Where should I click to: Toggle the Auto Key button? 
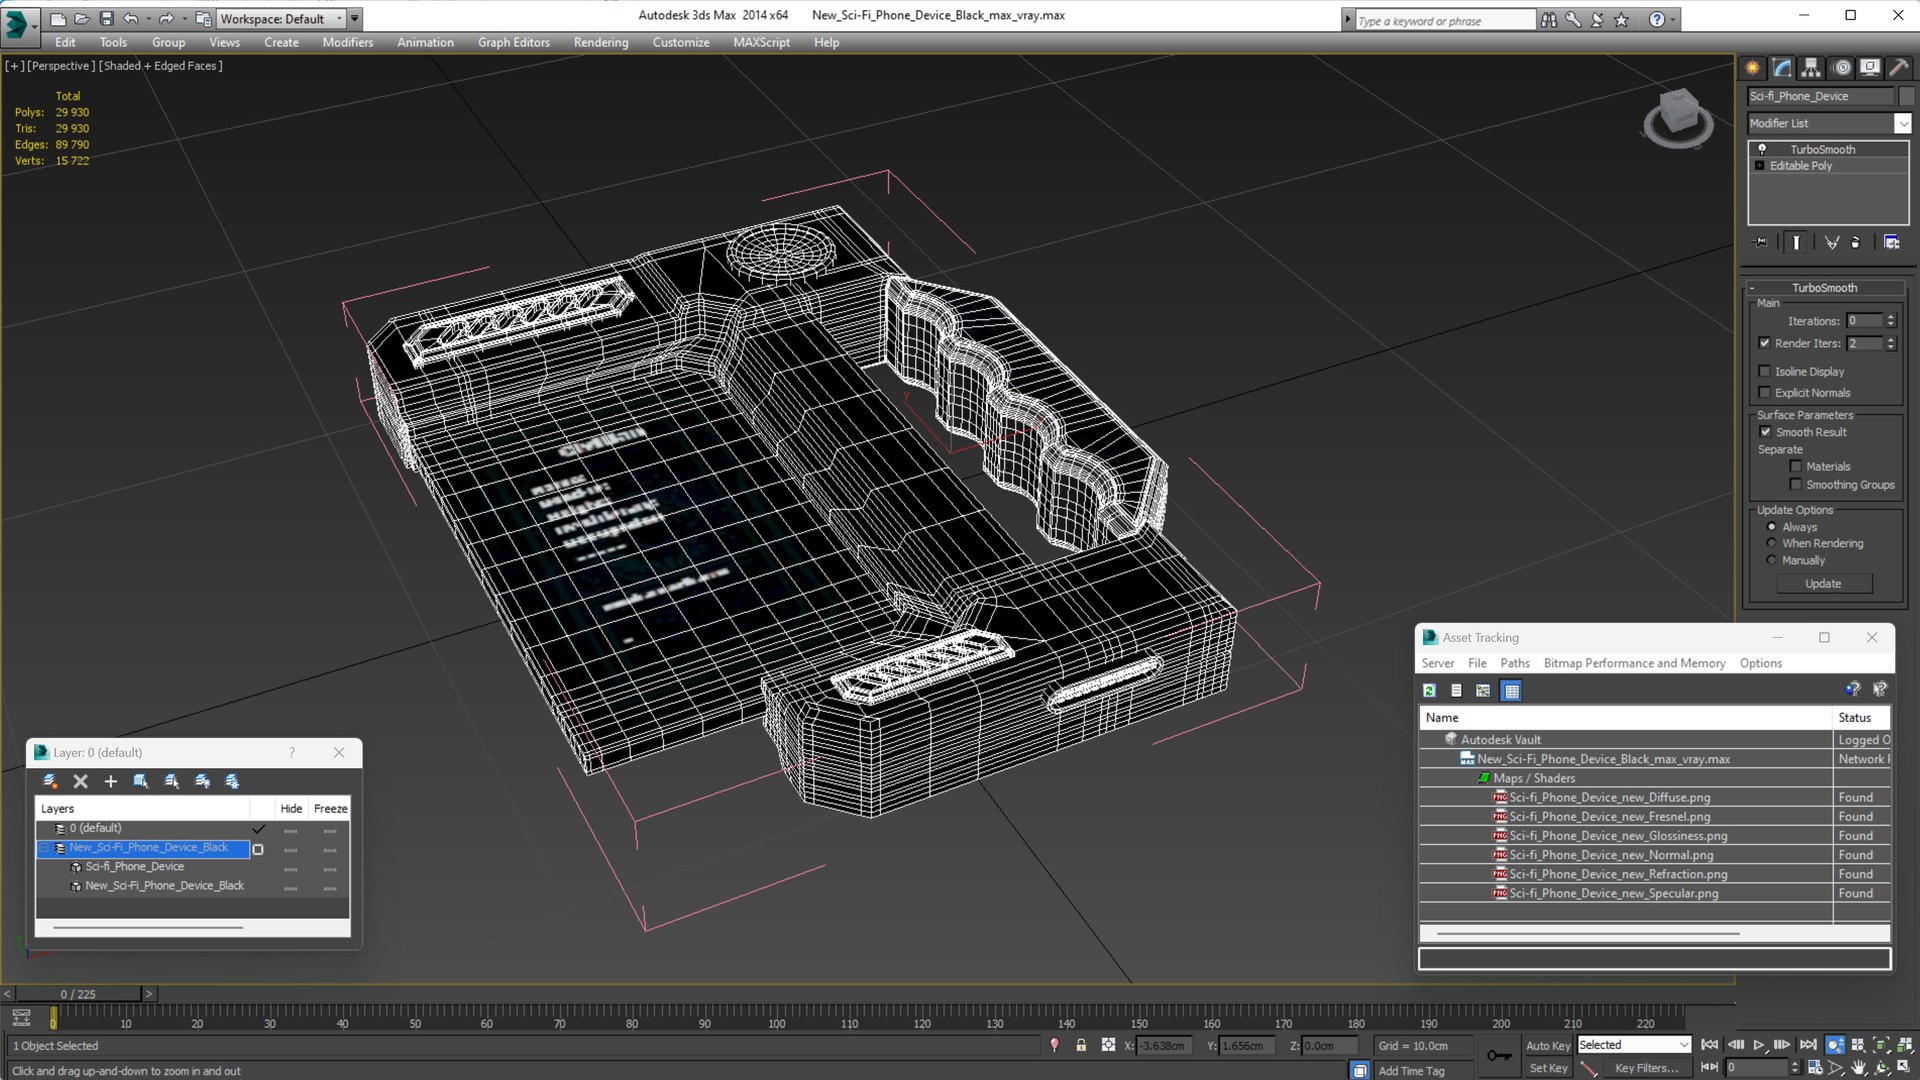pyautogui.click(x=1548, y=1045)
